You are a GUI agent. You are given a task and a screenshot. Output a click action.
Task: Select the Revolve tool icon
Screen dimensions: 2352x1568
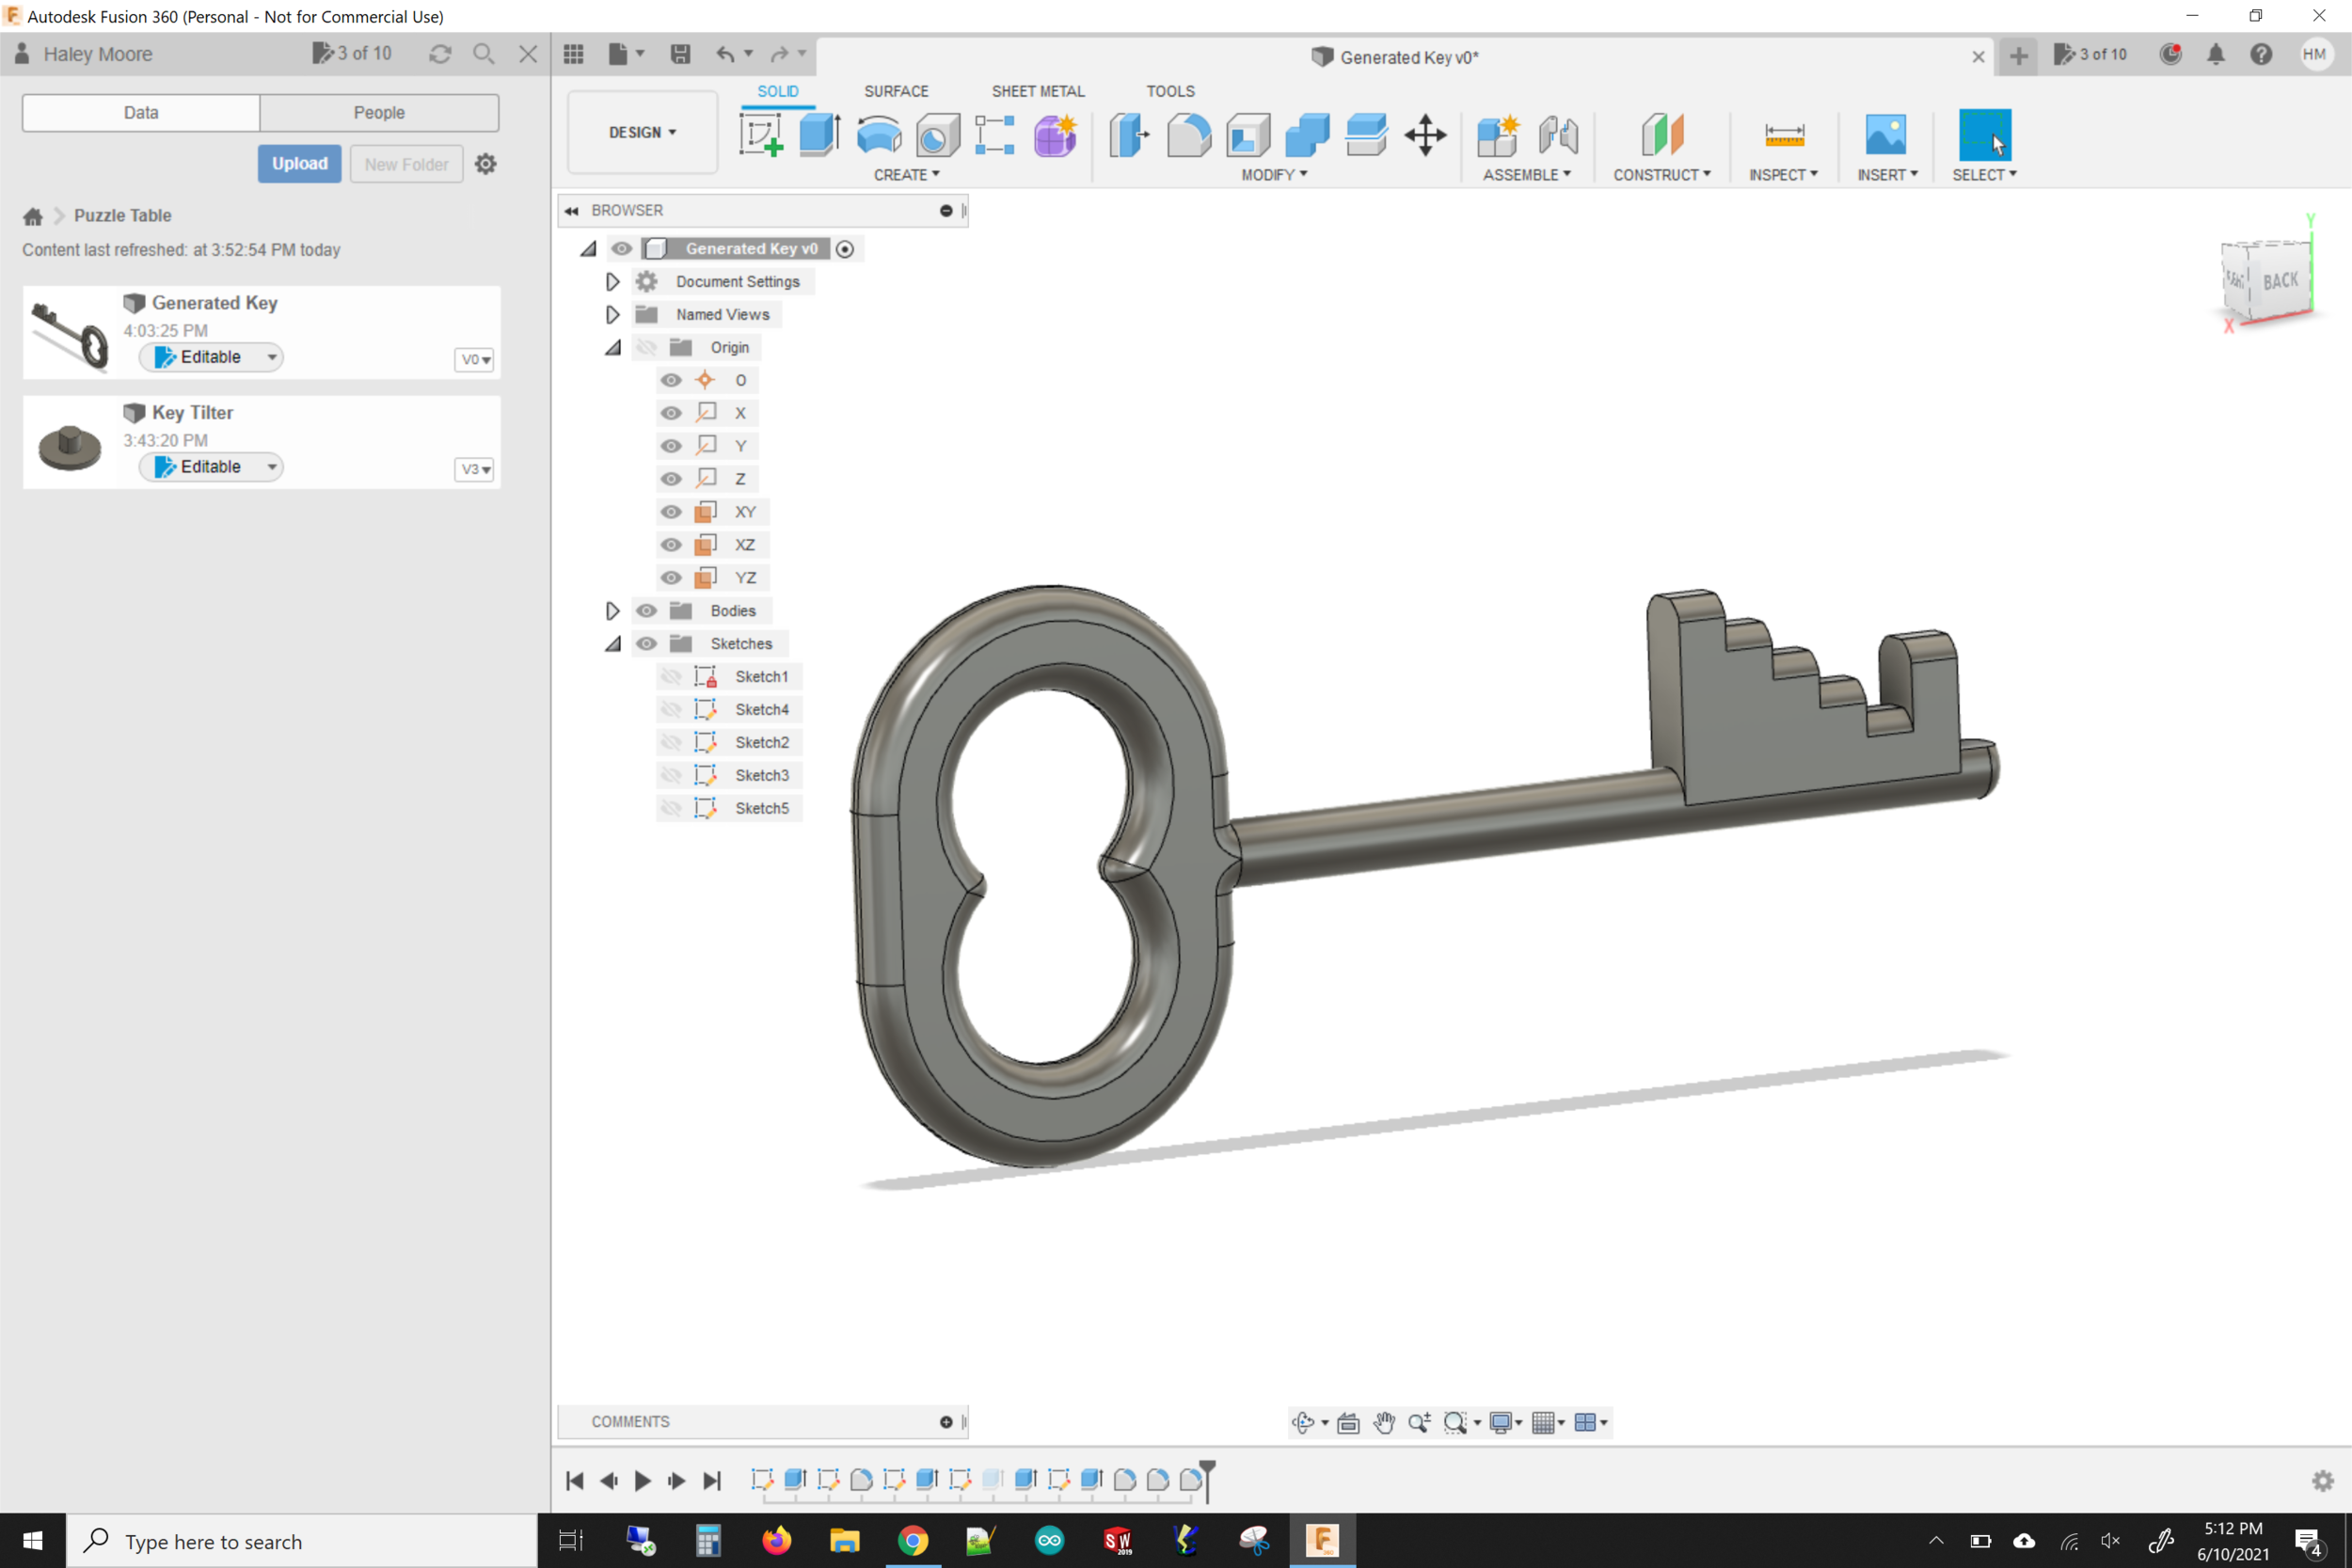[x=878, y=134]
